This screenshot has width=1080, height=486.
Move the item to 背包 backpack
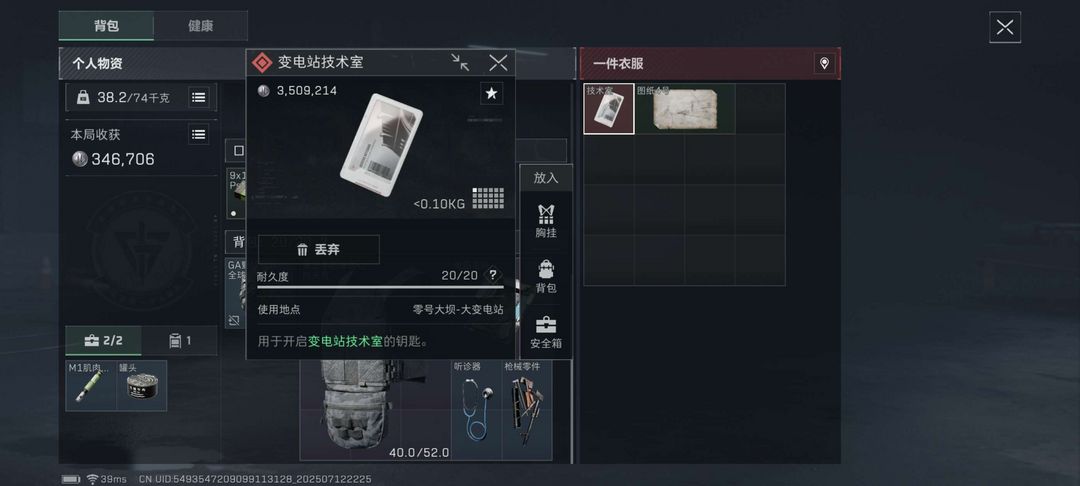pyautogui.click(x=546, y=276)
